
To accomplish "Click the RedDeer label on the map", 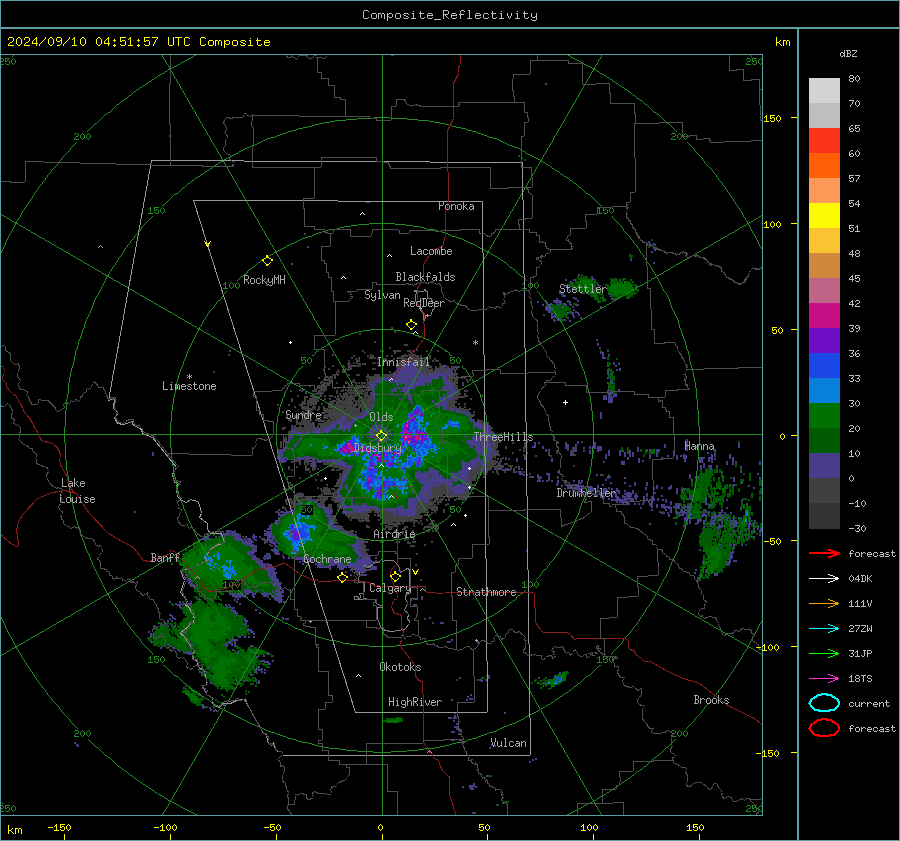I will [x=424, y=303].
